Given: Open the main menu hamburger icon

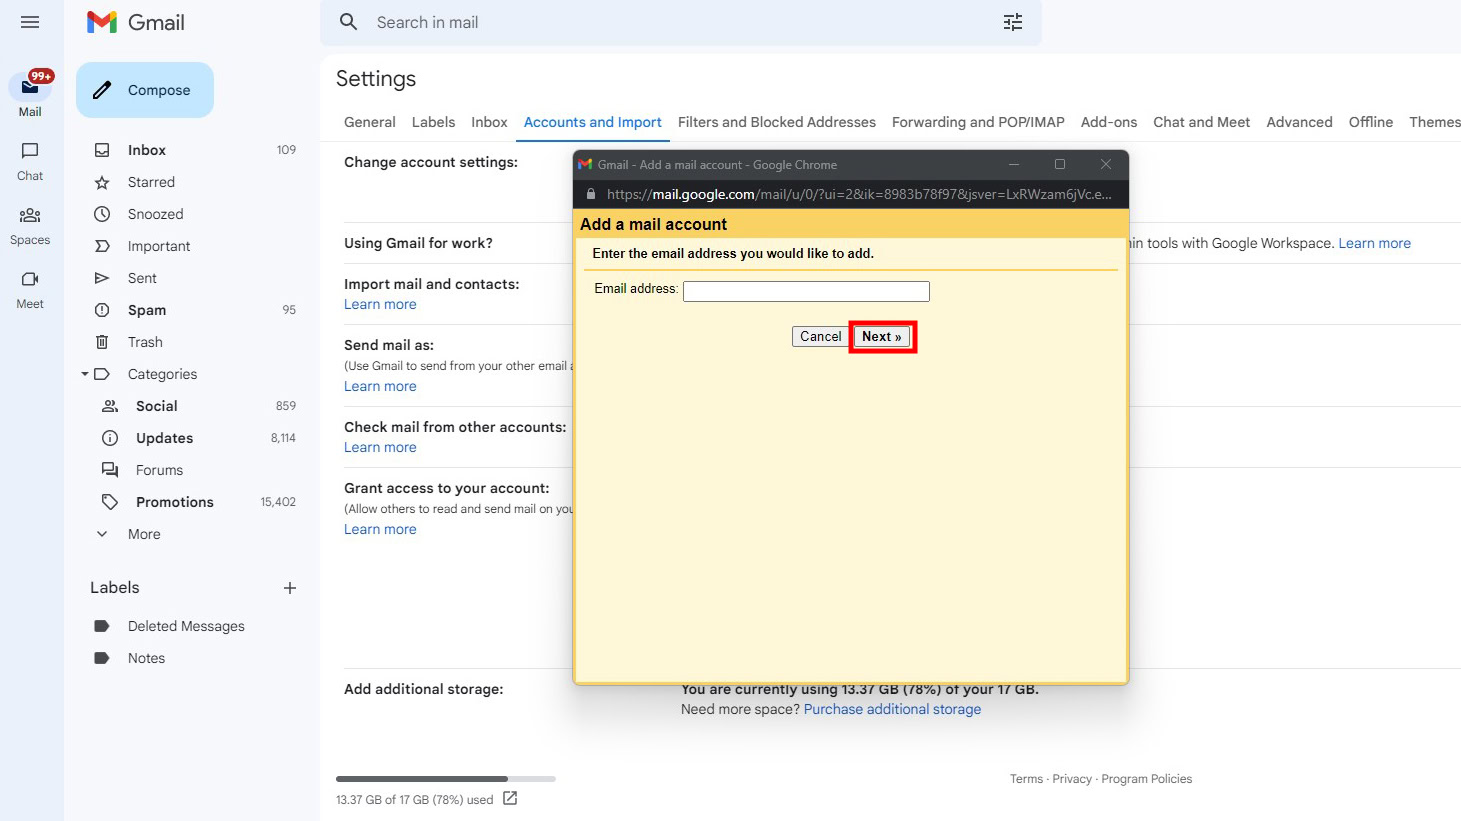Looking at the screenshot, I should tap(30, 22).
